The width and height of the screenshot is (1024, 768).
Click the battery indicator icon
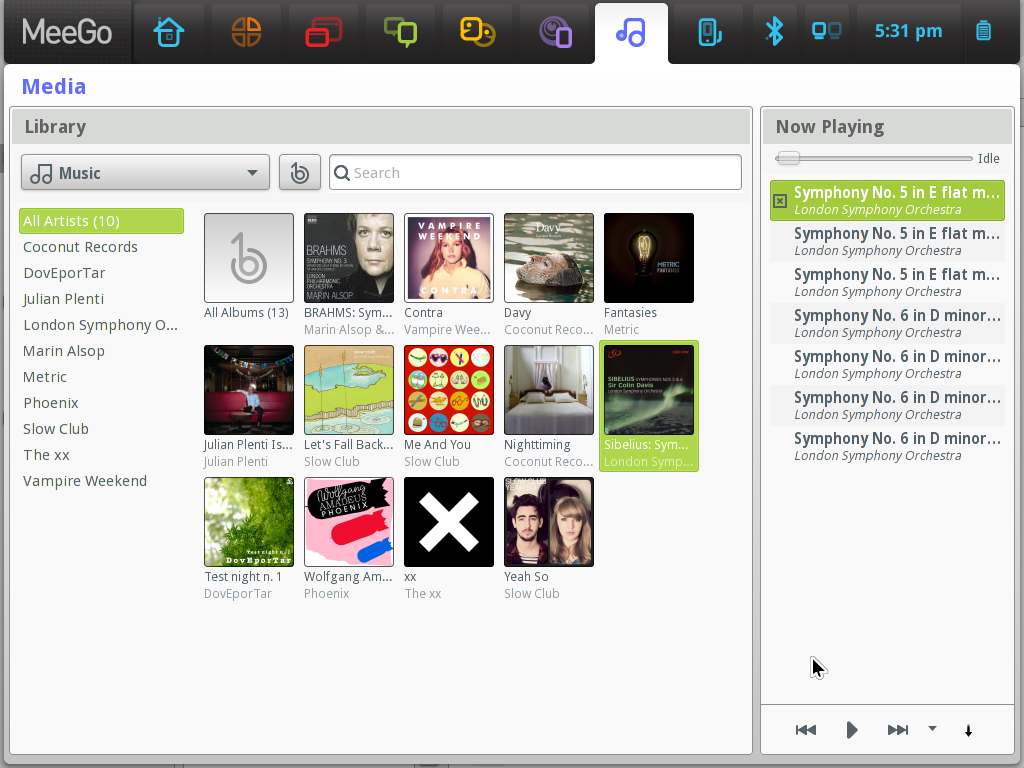tap(983, 31)
